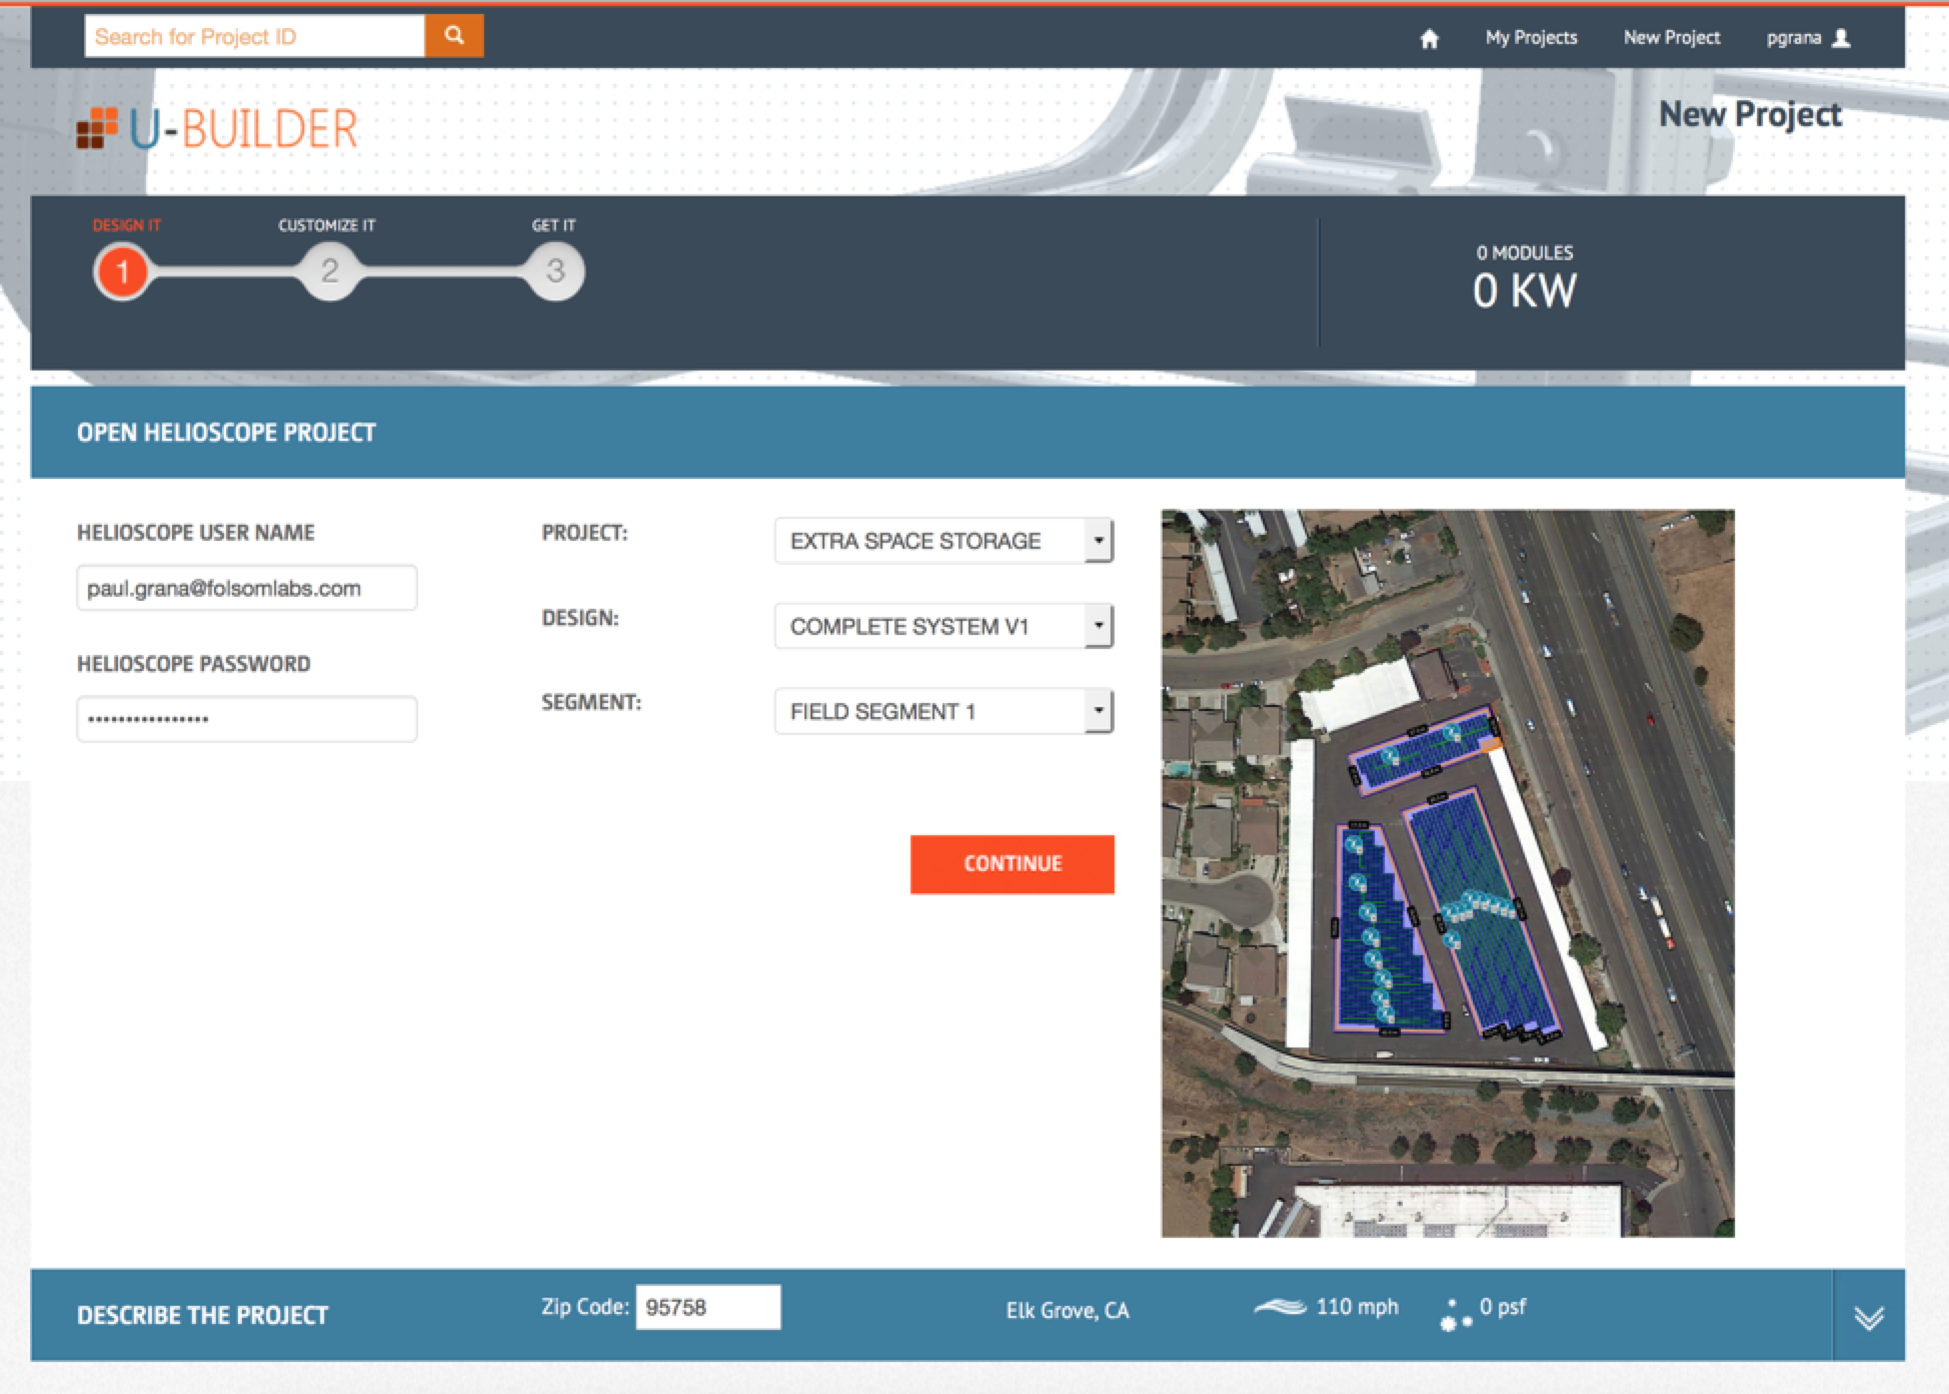Click the wind speed icon
Screen dimensions: 1949x1394
tap(1280, 1307)
